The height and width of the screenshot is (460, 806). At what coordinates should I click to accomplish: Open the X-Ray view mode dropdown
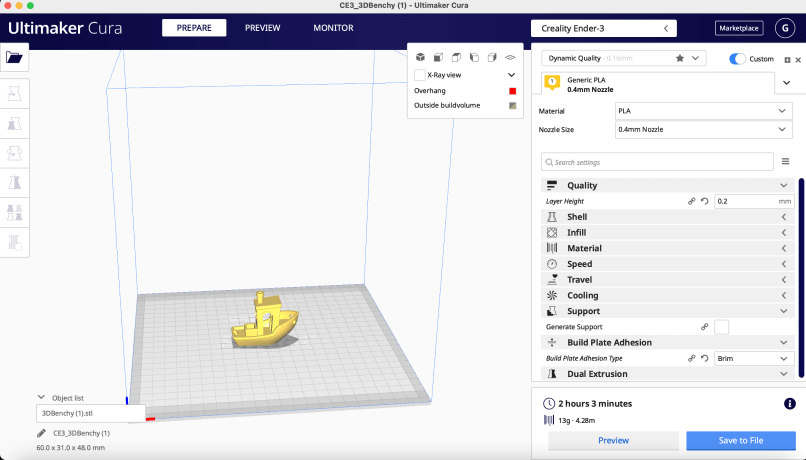(511, 75)
